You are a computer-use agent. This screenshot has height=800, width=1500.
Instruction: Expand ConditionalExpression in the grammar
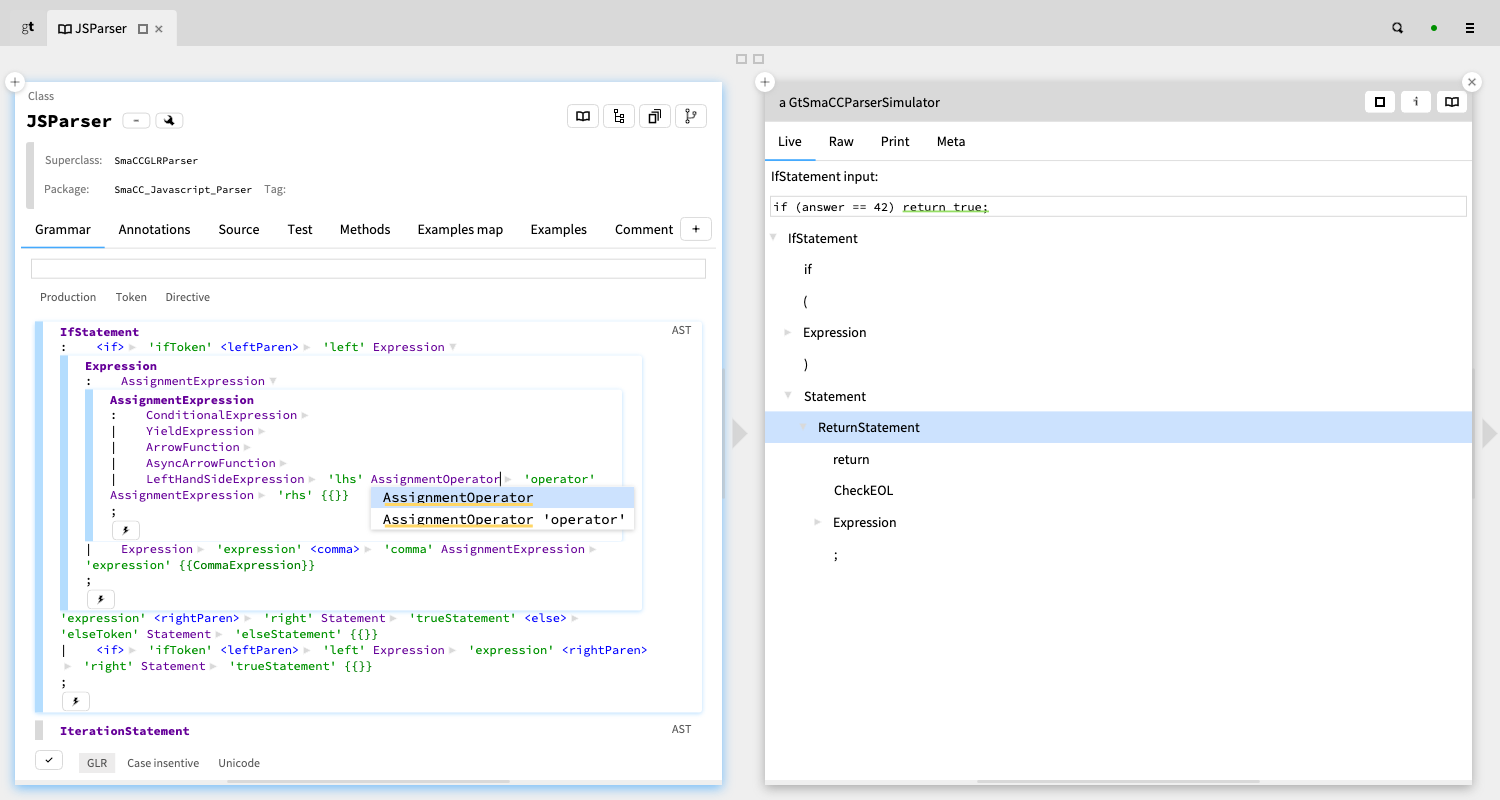pyautogui.click(x=305, y=415)
